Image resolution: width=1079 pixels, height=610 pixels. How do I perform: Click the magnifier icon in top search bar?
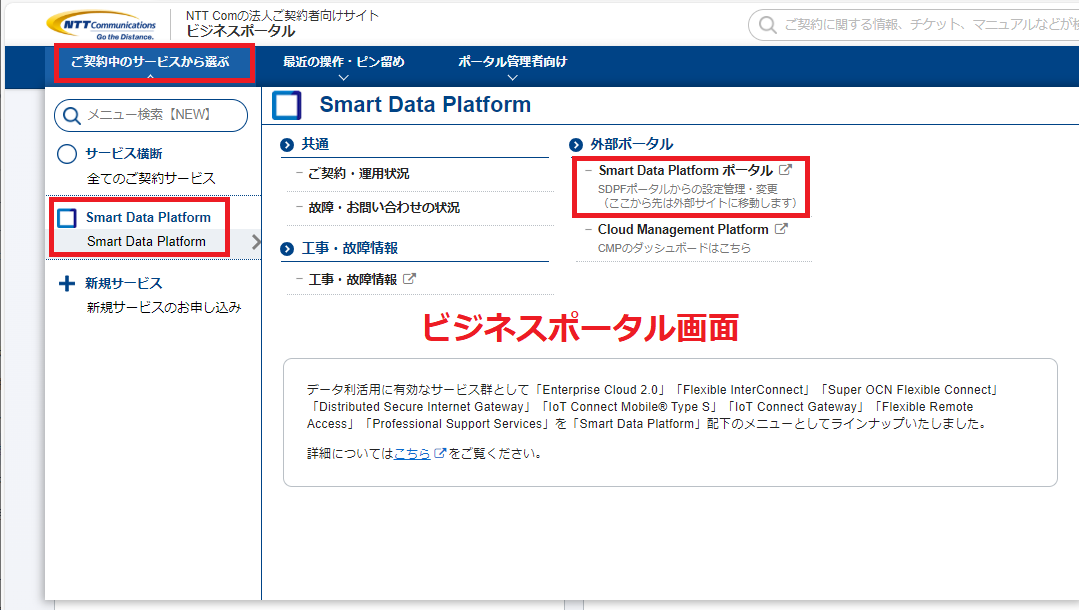(767, 24)
